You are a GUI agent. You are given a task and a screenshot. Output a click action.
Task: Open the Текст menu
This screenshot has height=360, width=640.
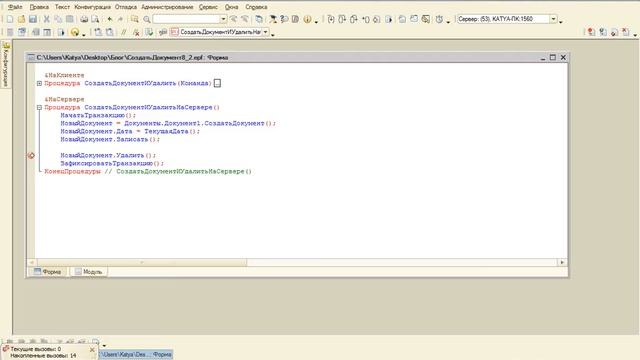pyautogui.click(x=62, y=7)
